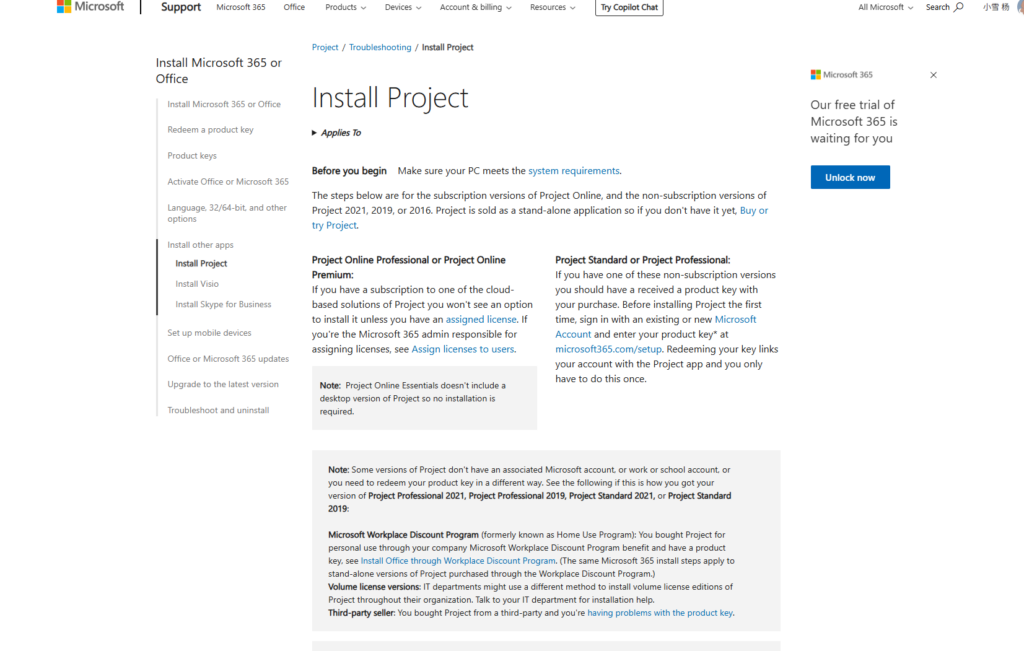Open Account & billing dropdown
1024x651 pixels.
click(475, 7)
